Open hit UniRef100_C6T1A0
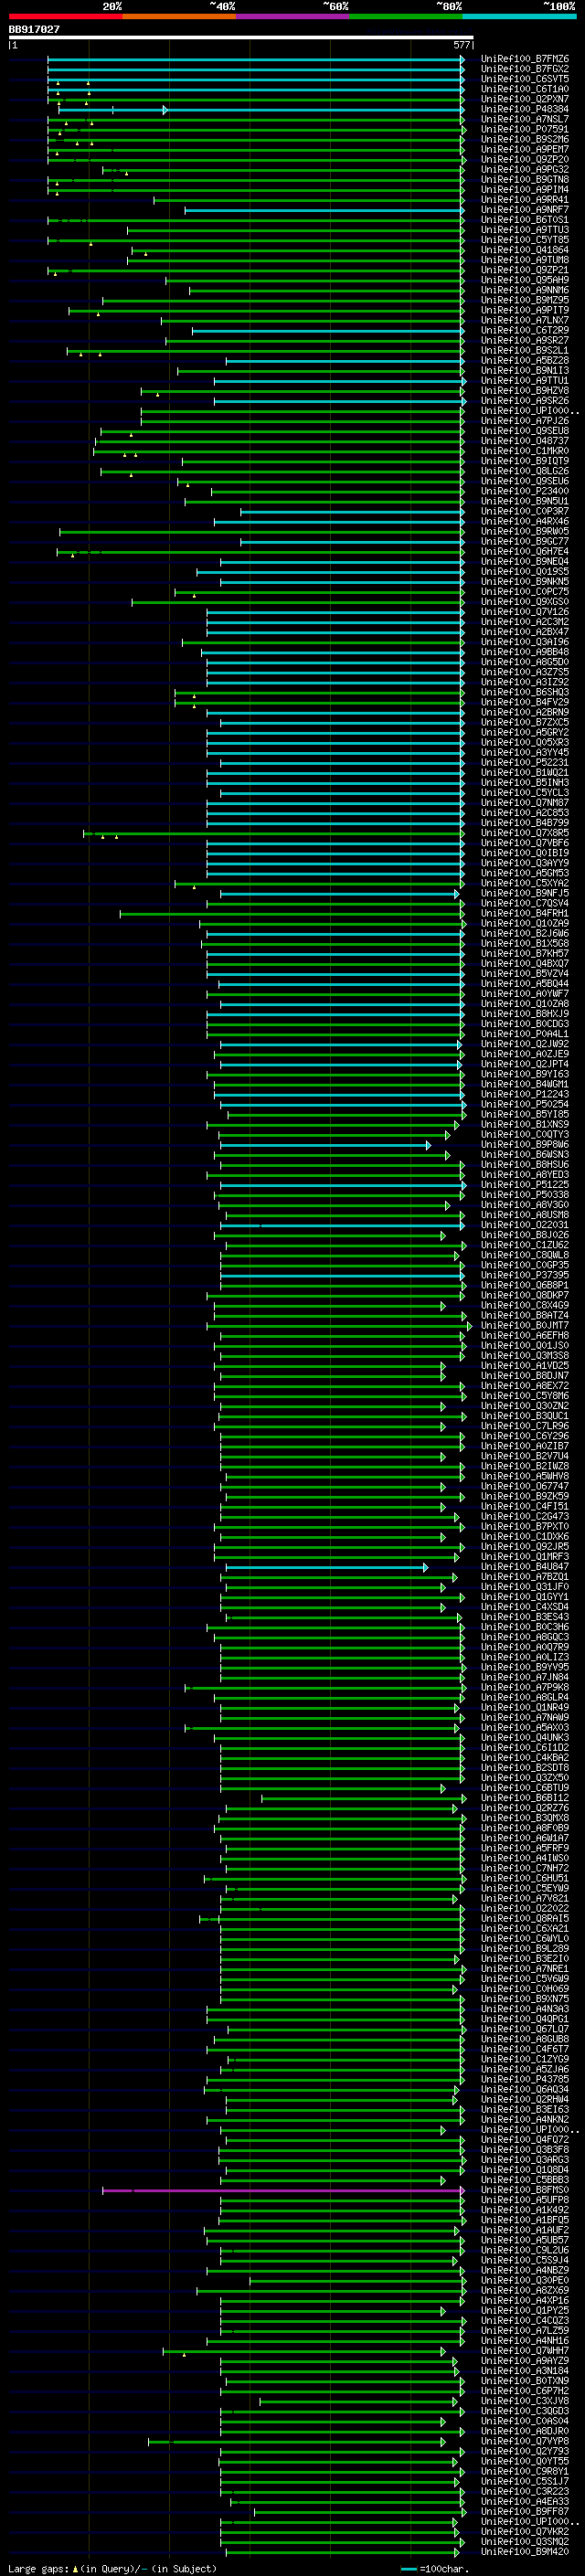 525,89
